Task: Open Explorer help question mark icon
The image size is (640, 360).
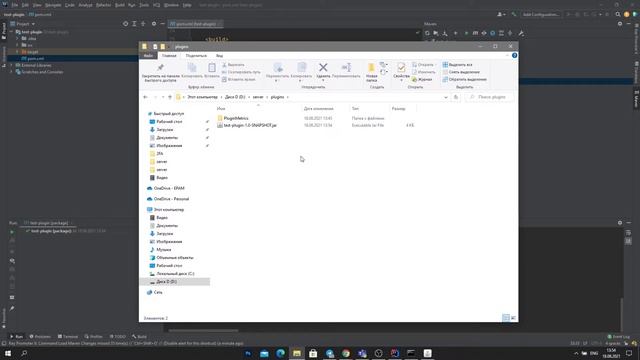Action: pyautogui.click(x=514, y=56)
